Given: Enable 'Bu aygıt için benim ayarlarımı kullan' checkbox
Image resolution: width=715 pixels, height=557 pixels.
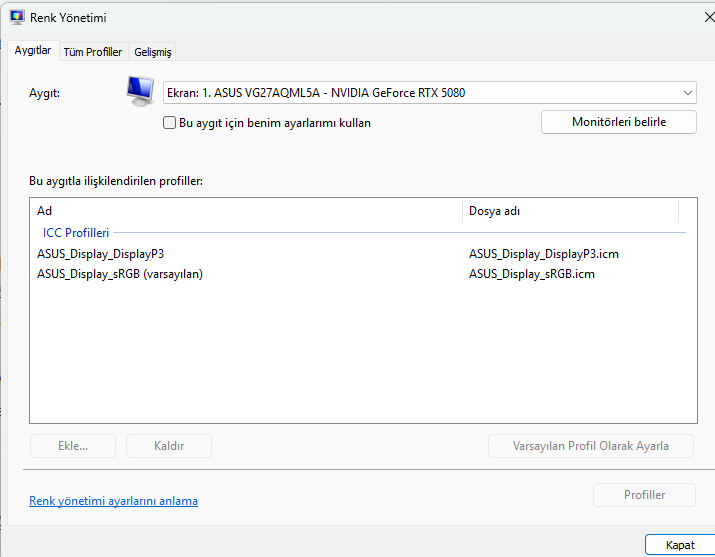Looking at the screenshot, I should coord(169,123).
